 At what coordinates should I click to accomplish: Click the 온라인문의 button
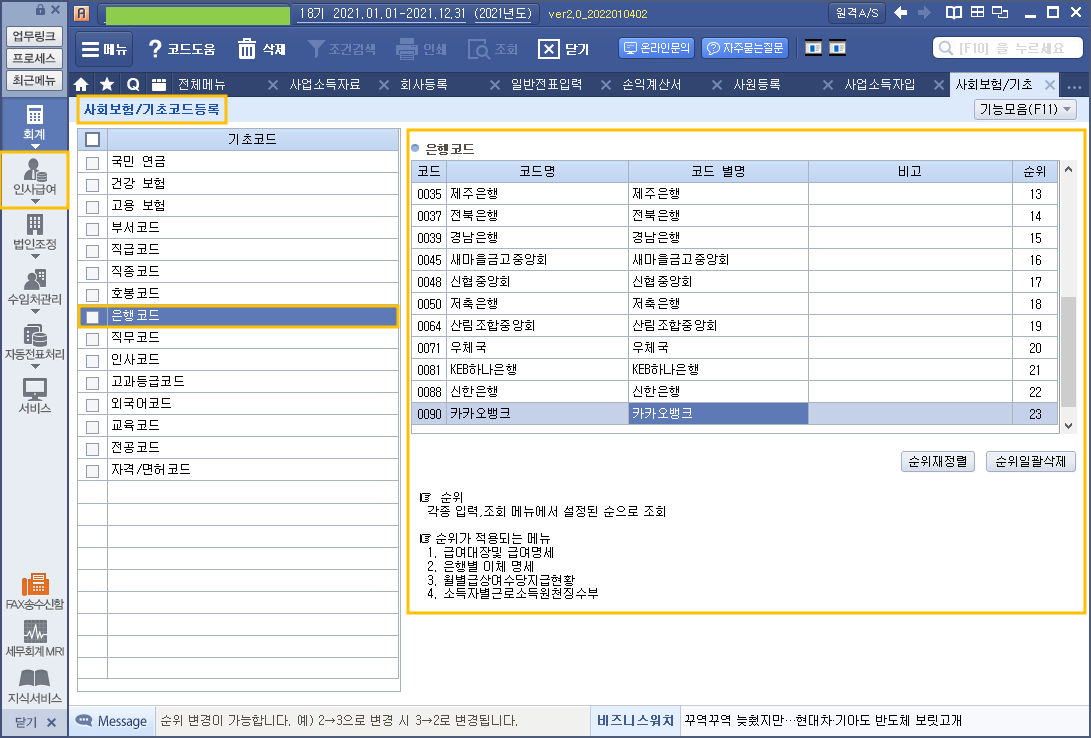tap(657, 48)
